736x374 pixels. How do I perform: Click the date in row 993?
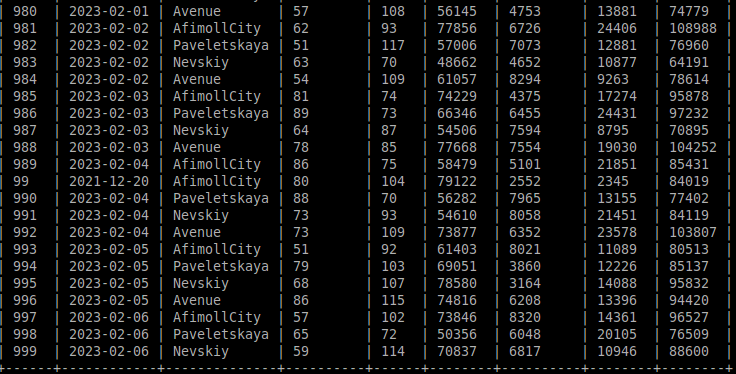tap(109, 249)
